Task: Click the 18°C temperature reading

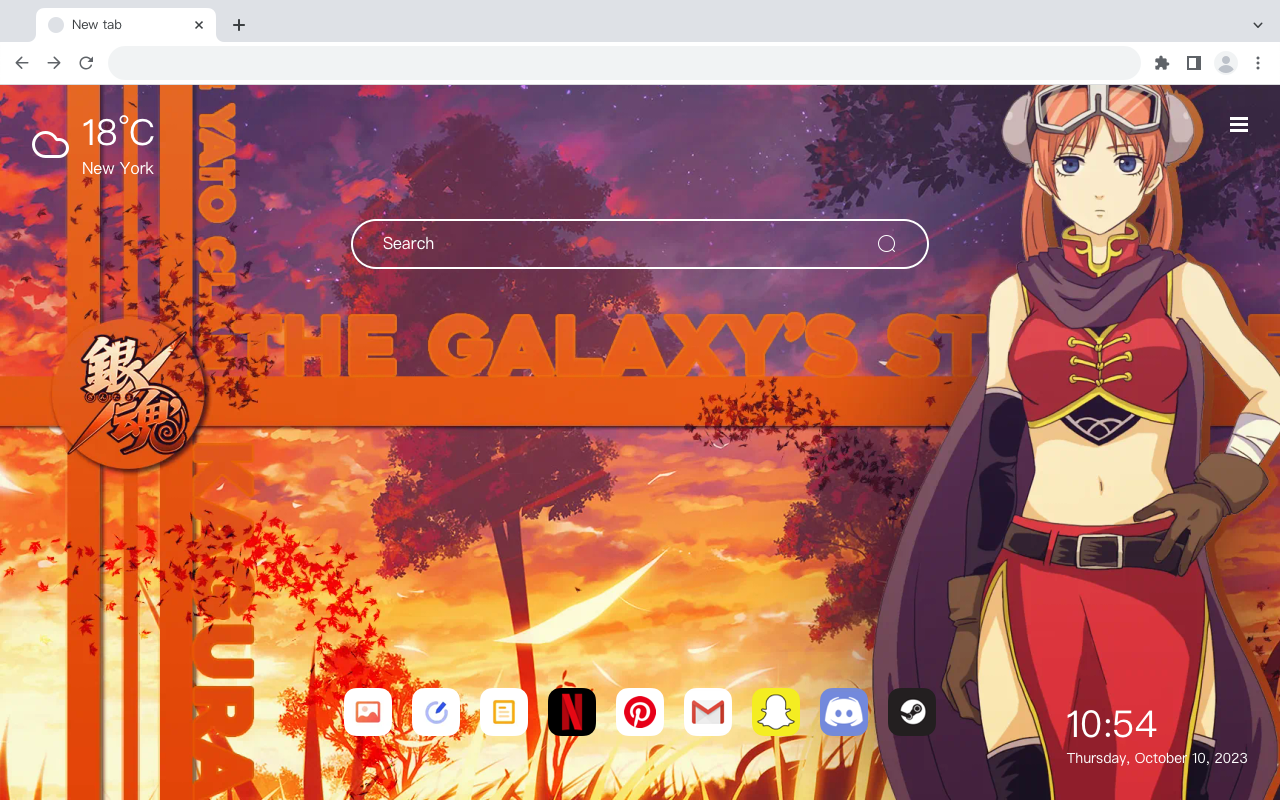Action: pos(118,133)
